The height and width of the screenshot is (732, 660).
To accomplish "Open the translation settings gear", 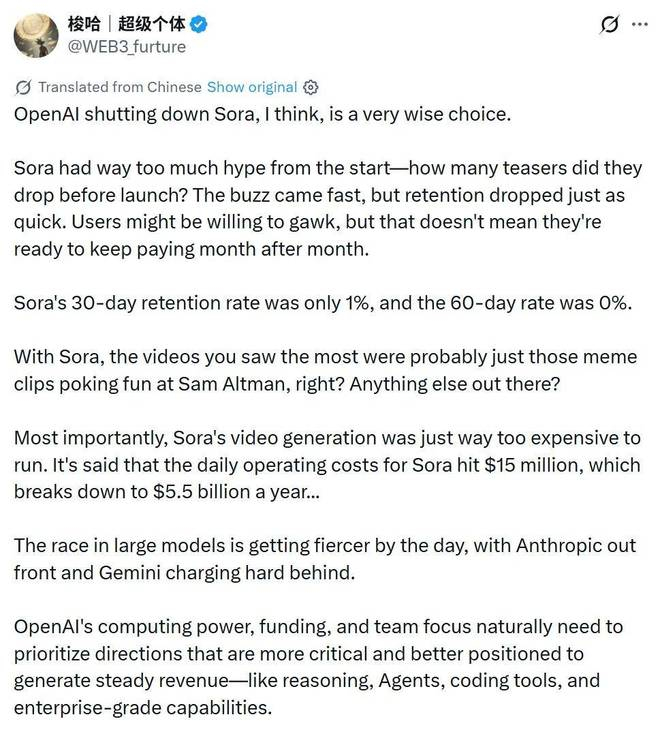I will pyautogui.click(x=310, y=87).
